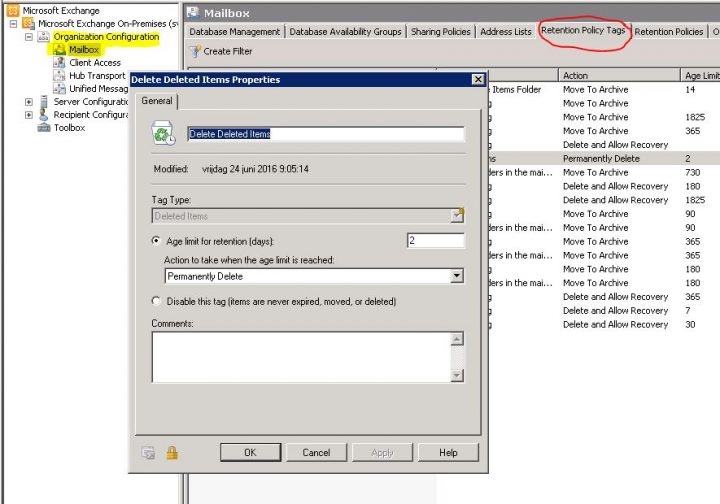Click the recycle bin tag icon in dialog
Viewport: 720px width, 504px height.
pos(163,133)
